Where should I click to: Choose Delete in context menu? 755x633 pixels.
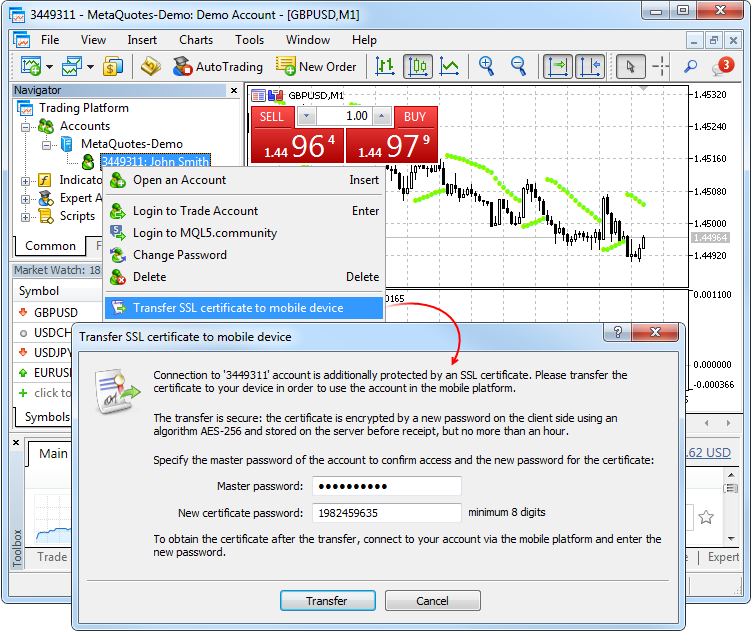click(244, 277)
